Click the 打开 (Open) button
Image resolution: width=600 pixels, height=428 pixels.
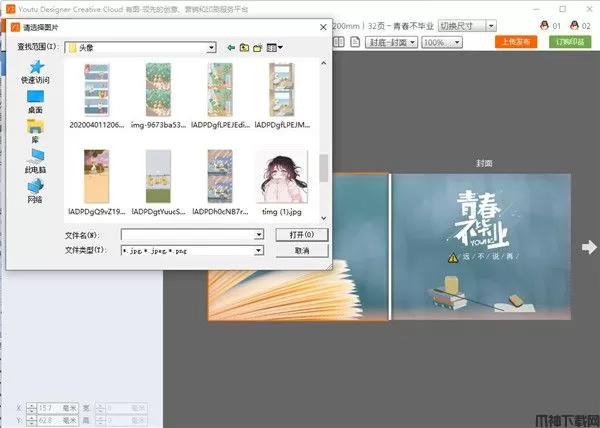pyautogui.click(x=295, y=234)
